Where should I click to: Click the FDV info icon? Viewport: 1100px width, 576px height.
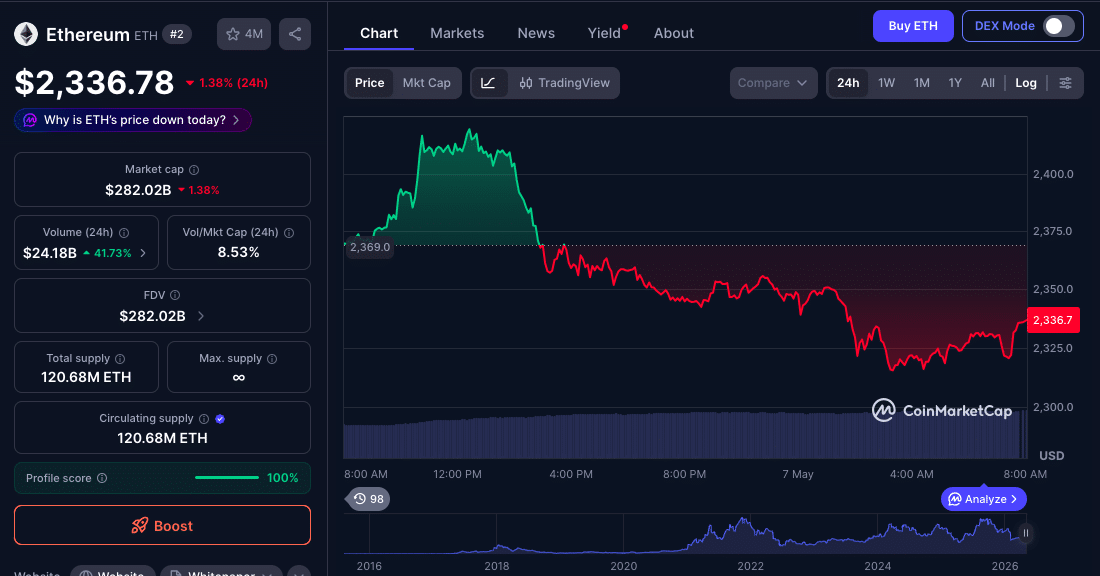(175, 295)
